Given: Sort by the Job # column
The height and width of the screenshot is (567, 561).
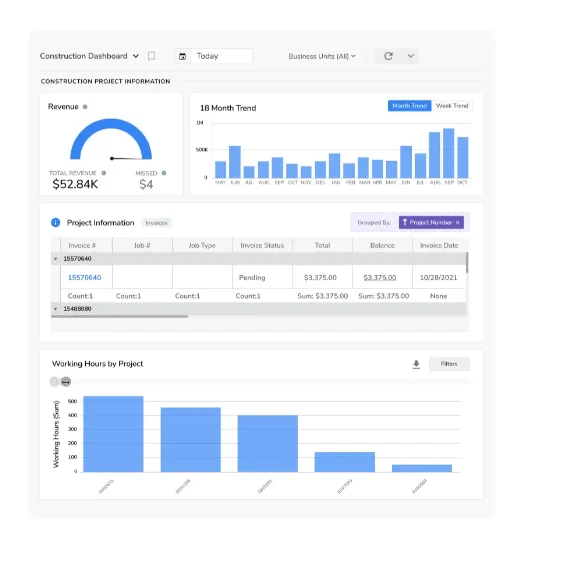Looking at the screenshot, I should tap(142, 246).
